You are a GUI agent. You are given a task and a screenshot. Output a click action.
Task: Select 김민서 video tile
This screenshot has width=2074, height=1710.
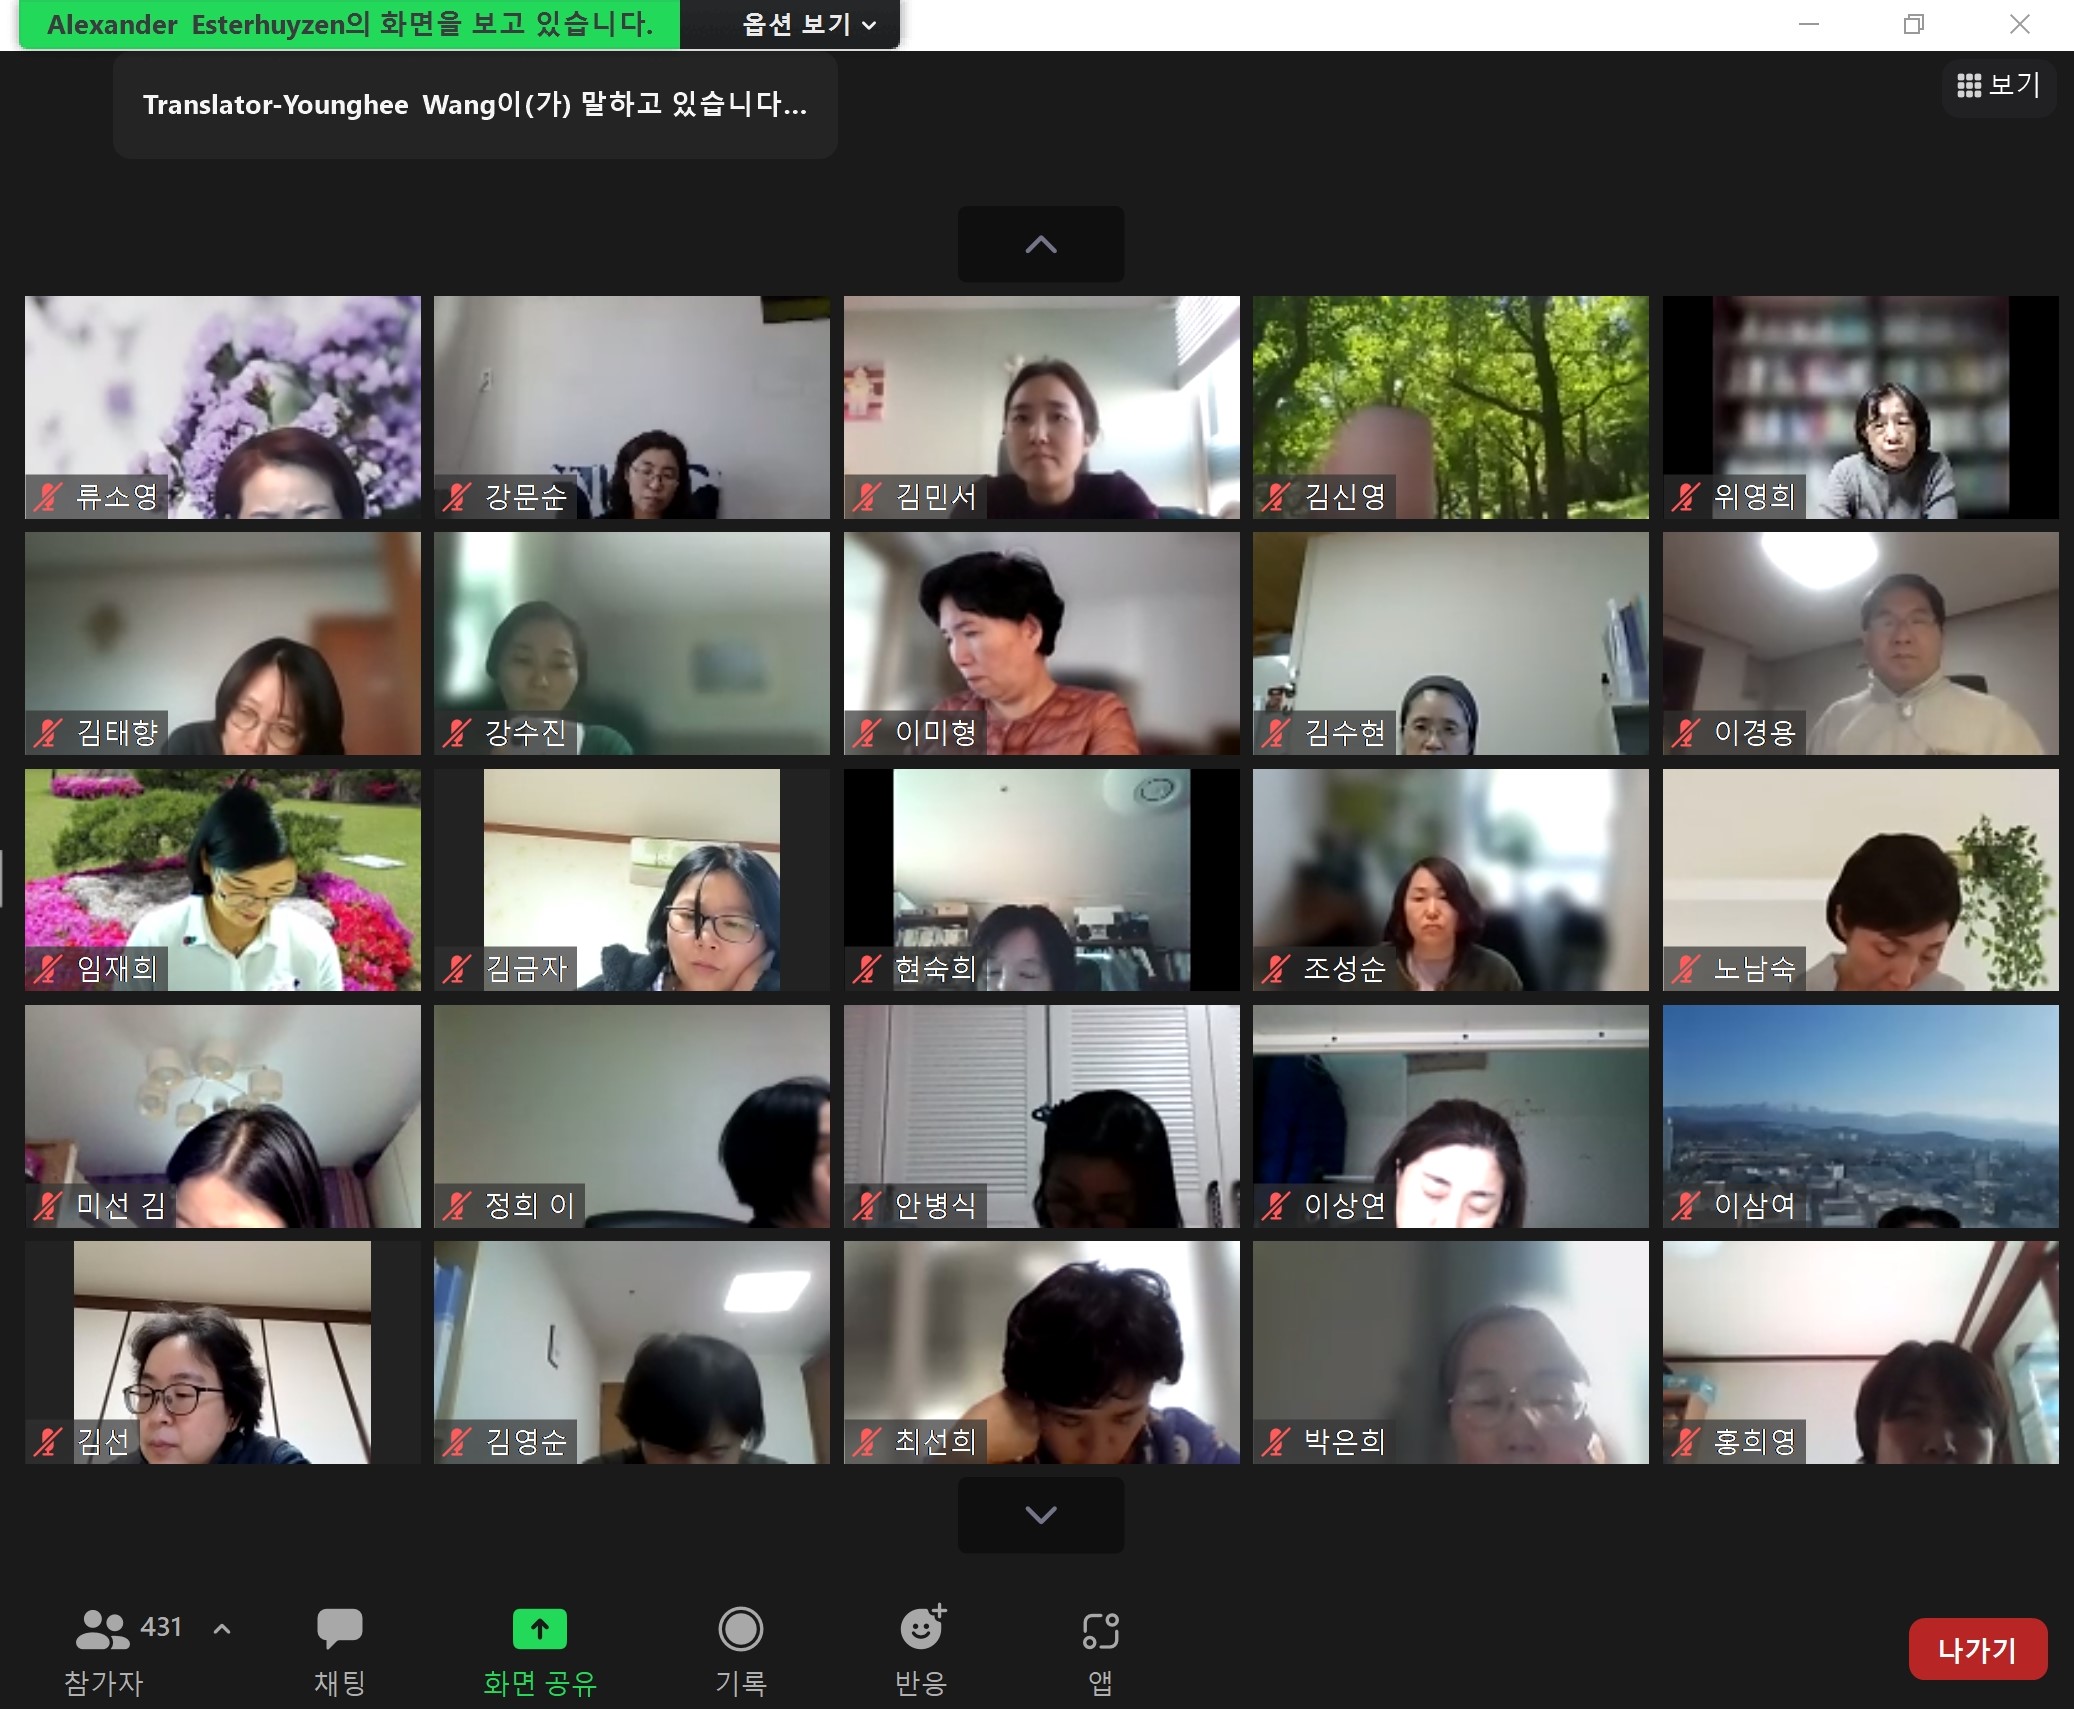point(1042,407)
